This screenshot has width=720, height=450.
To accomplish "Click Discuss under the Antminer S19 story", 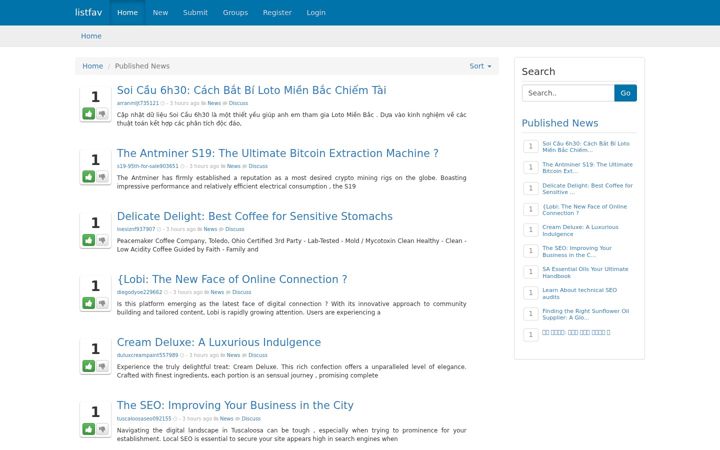I will click(258, 166).
